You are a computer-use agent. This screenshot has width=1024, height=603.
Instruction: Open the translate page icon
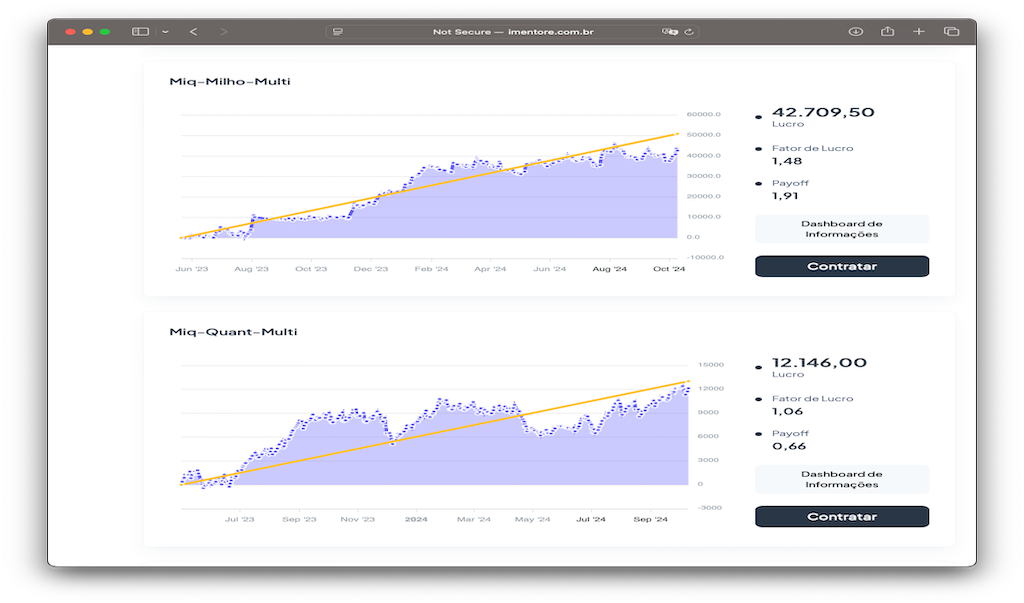click(669, 31)
